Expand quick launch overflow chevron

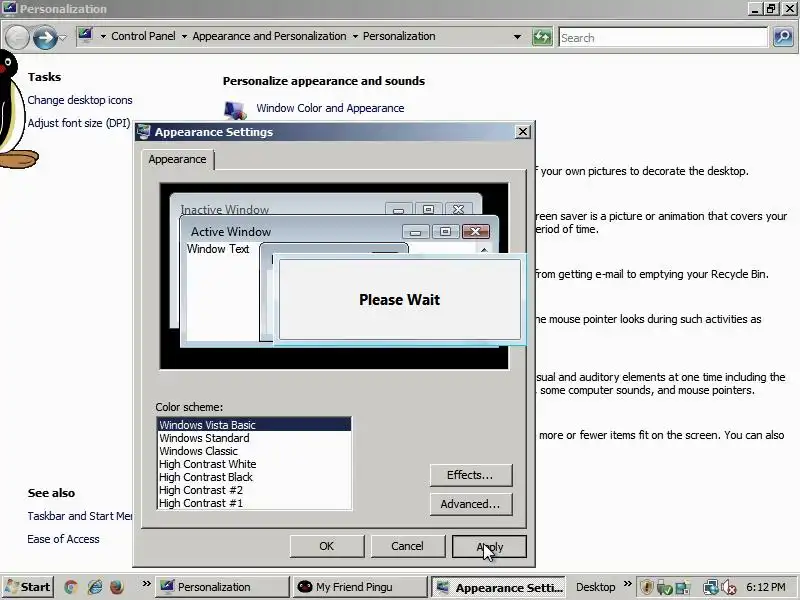pyautogui.click(x=146, y=584)
